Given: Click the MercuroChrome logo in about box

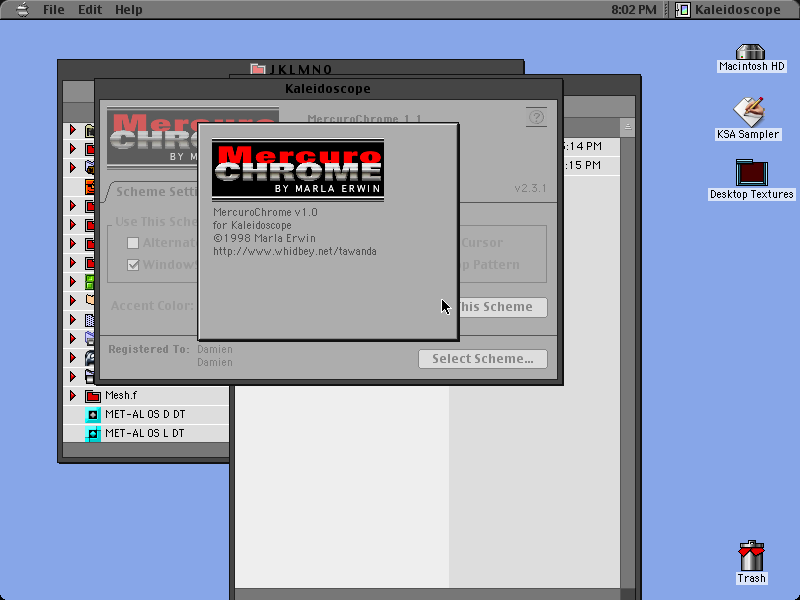Looking at the screenshot, I should pos(298,170).
